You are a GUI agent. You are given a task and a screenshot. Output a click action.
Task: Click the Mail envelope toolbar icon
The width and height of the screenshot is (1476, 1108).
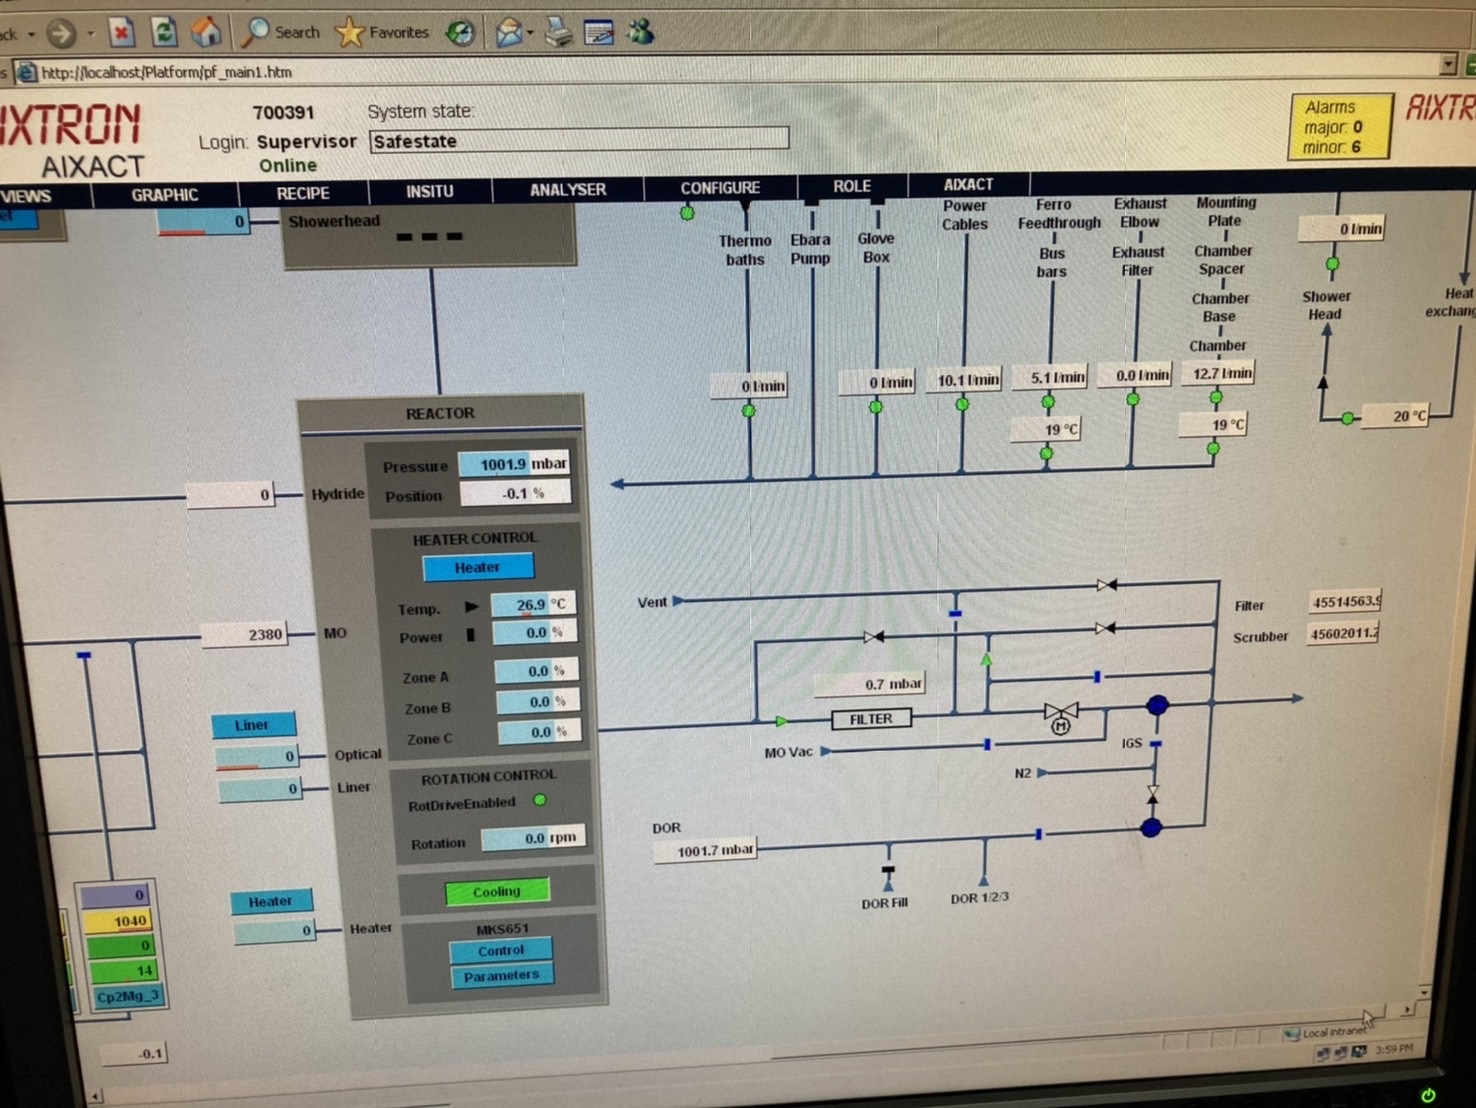(x=508, y=34)
